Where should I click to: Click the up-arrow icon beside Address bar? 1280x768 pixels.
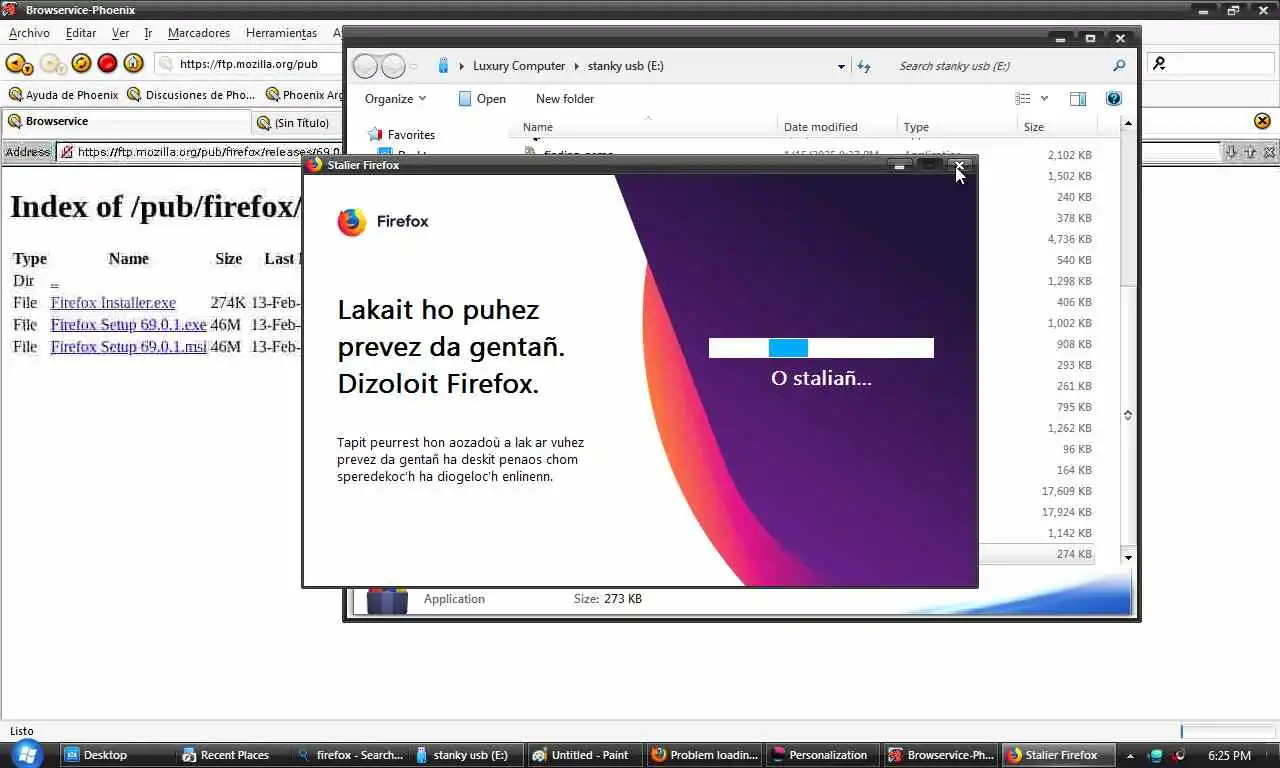pos(1250,152)
